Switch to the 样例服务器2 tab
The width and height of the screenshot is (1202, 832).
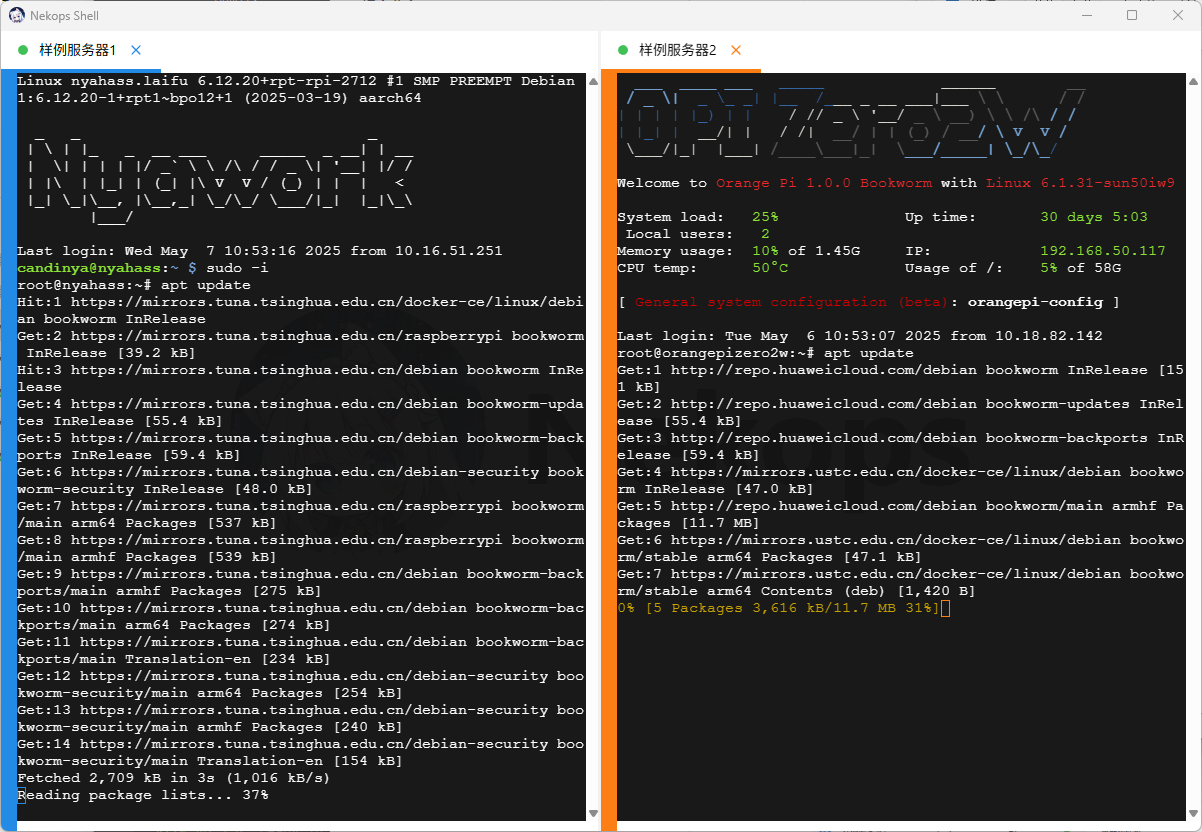677,50
